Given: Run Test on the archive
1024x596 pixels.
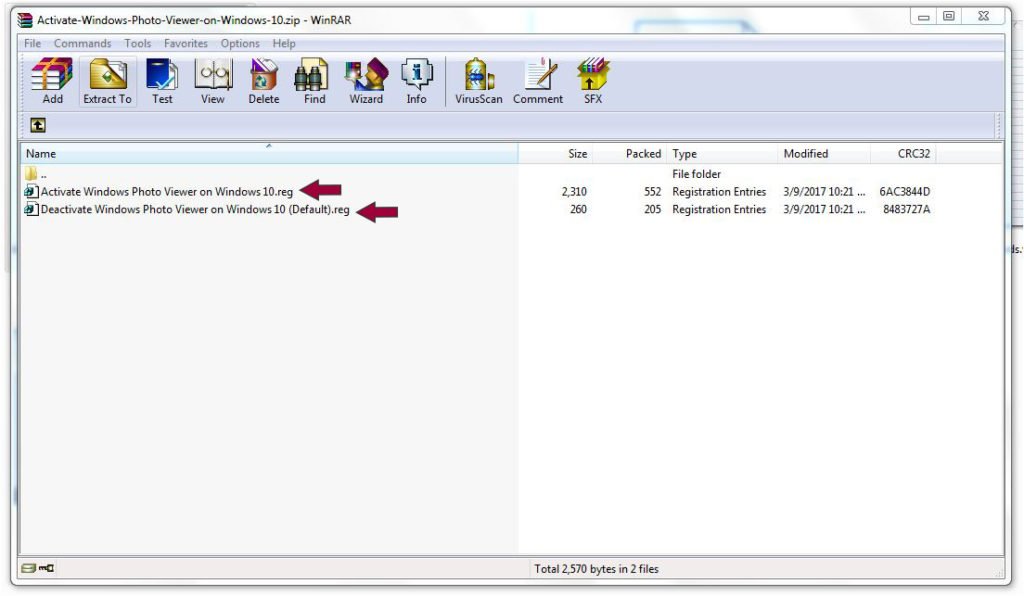Looking at the screenshot, I should coord(162,81).
